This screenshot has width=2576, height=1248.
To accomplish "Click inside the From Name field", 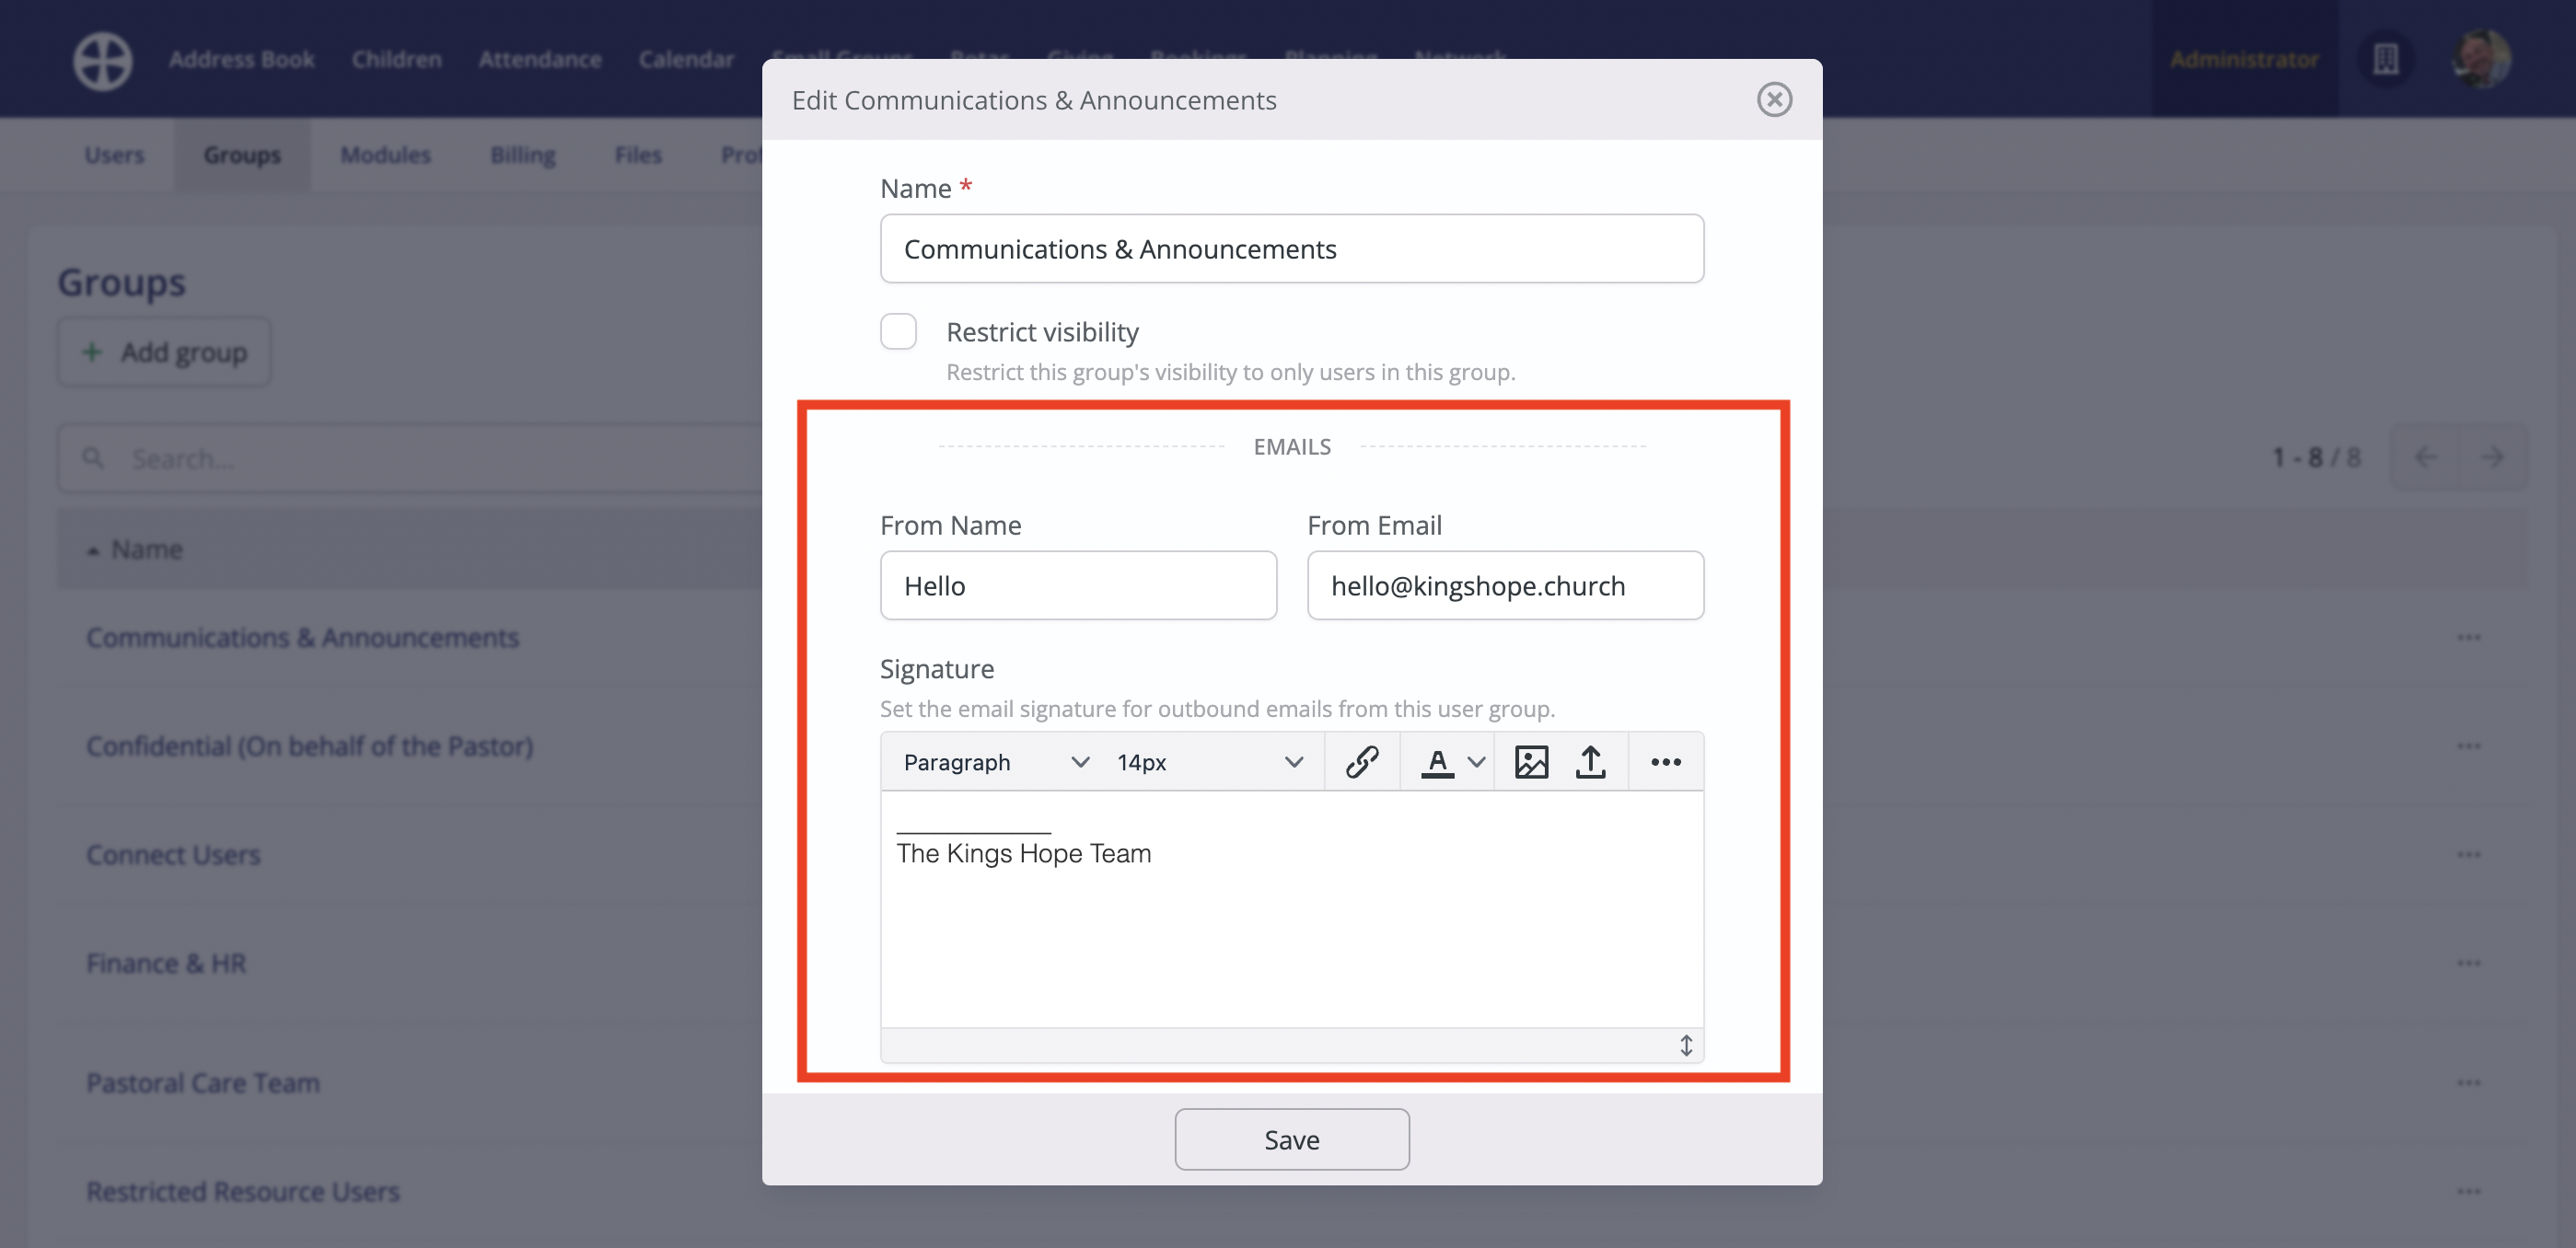I will tap(1078, 585).
